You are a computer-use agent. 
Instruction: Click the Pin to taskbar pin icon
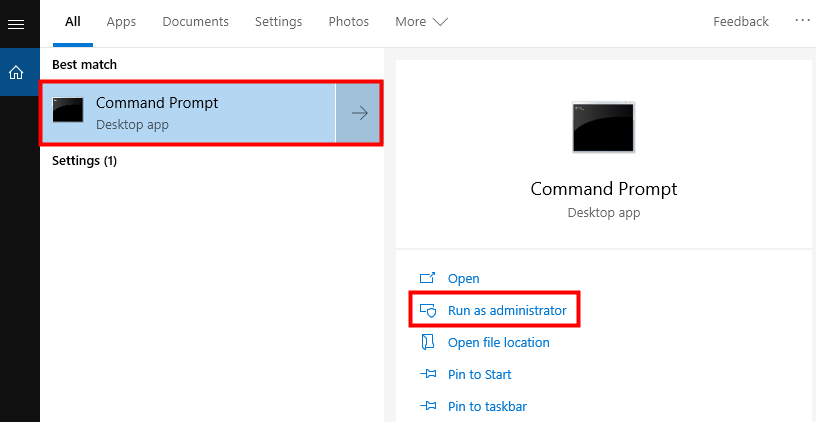427,406
